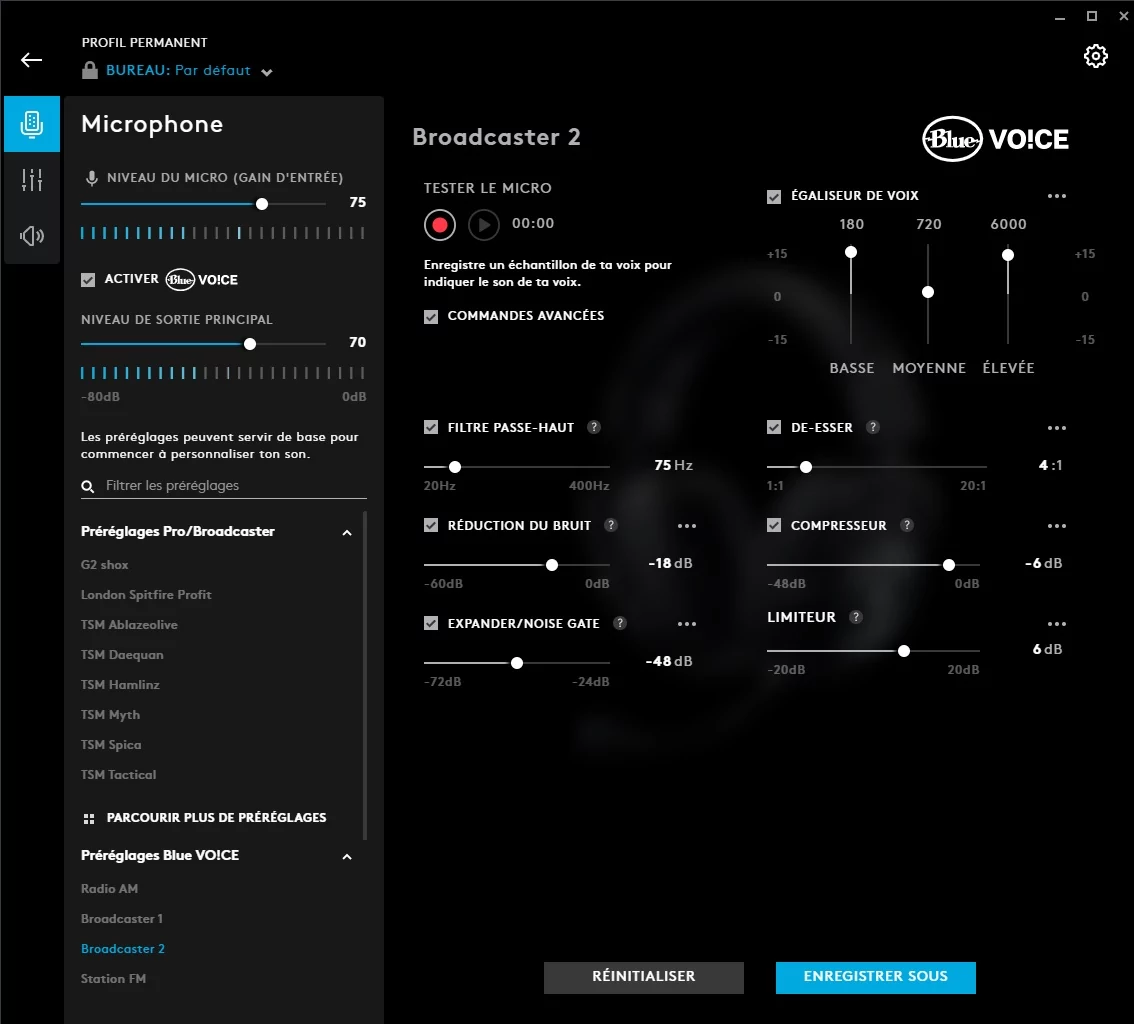Click the De-Esser ratio slider handle

pos(806,467)
